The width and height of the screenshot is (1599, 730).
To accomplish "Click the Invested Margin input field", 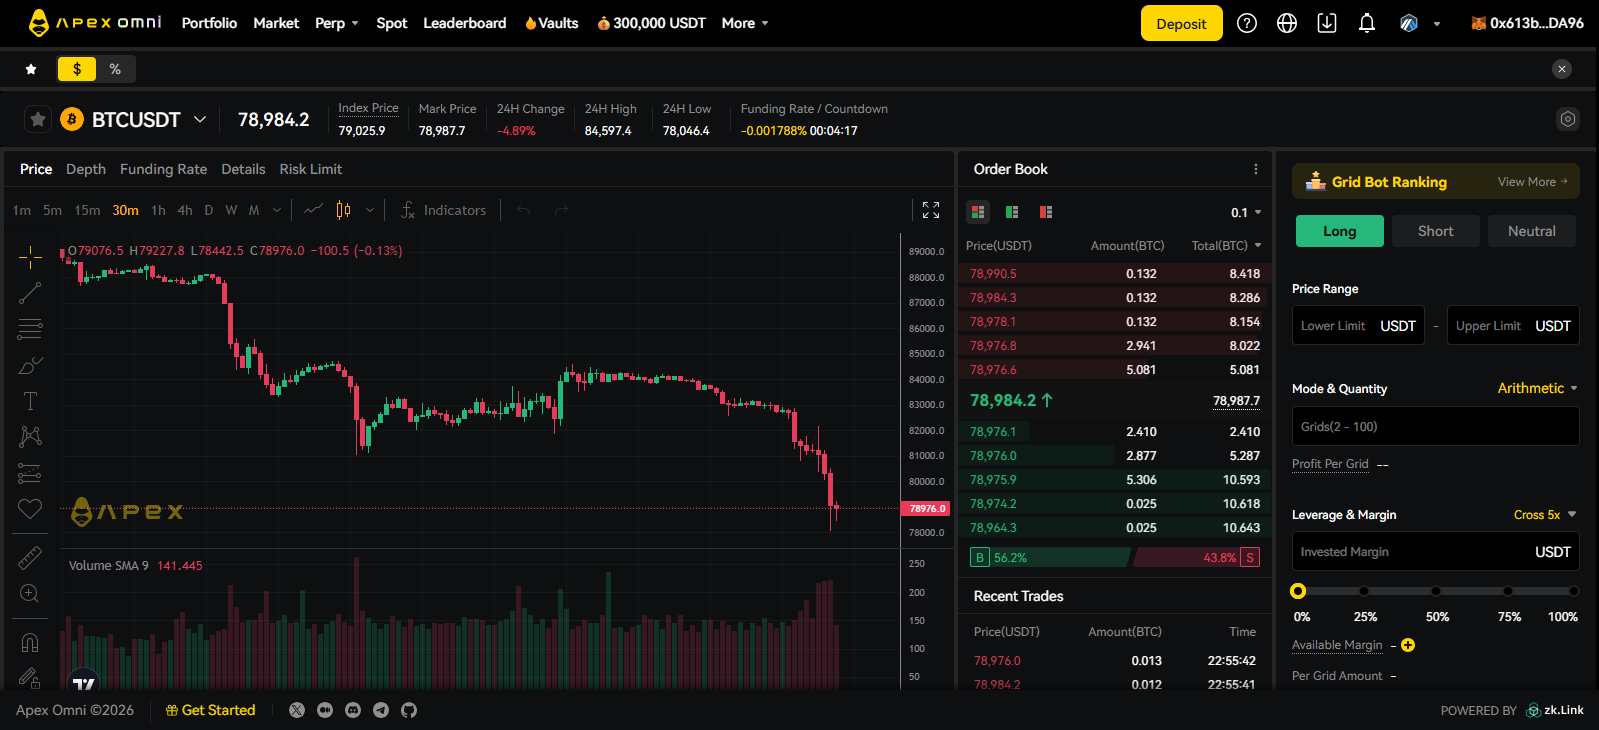I will click(x=1410, y=552).
